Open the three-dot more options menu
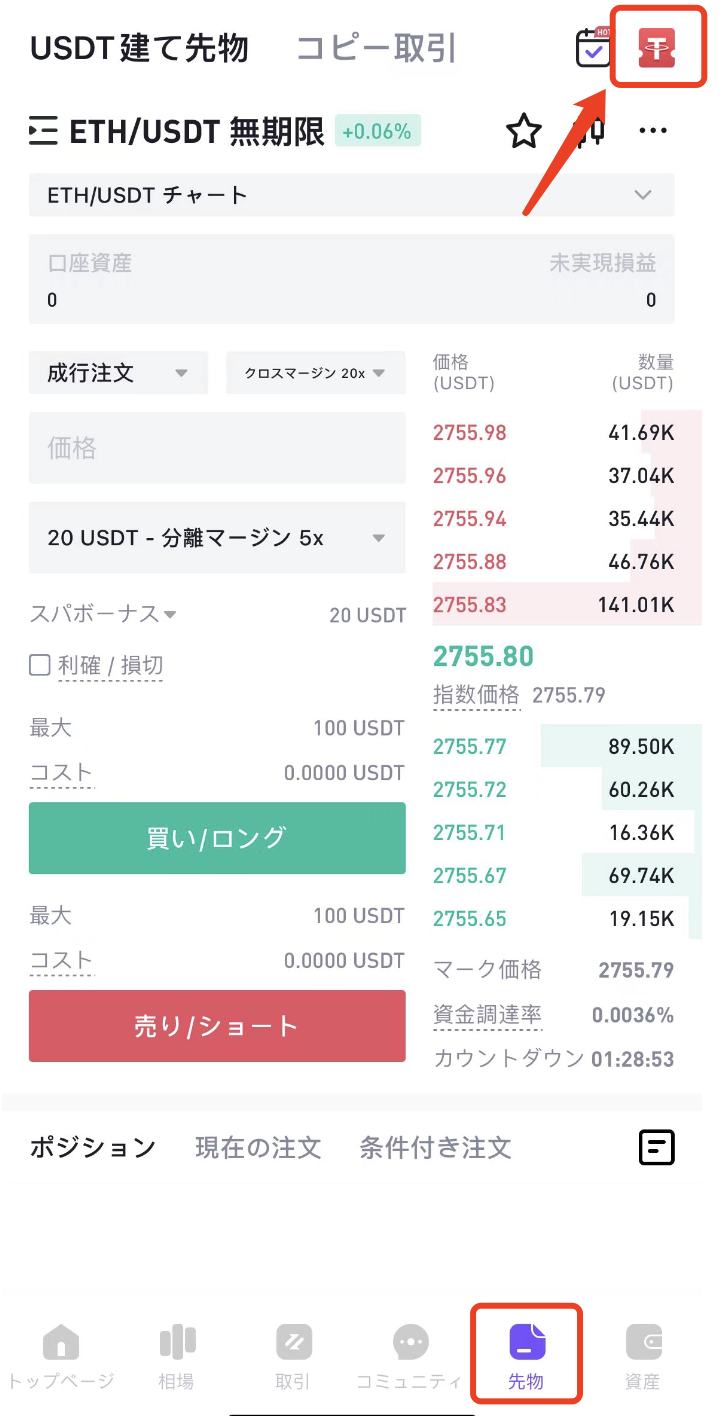This screenshot has width=726, height=1416. tap(653, 131)
